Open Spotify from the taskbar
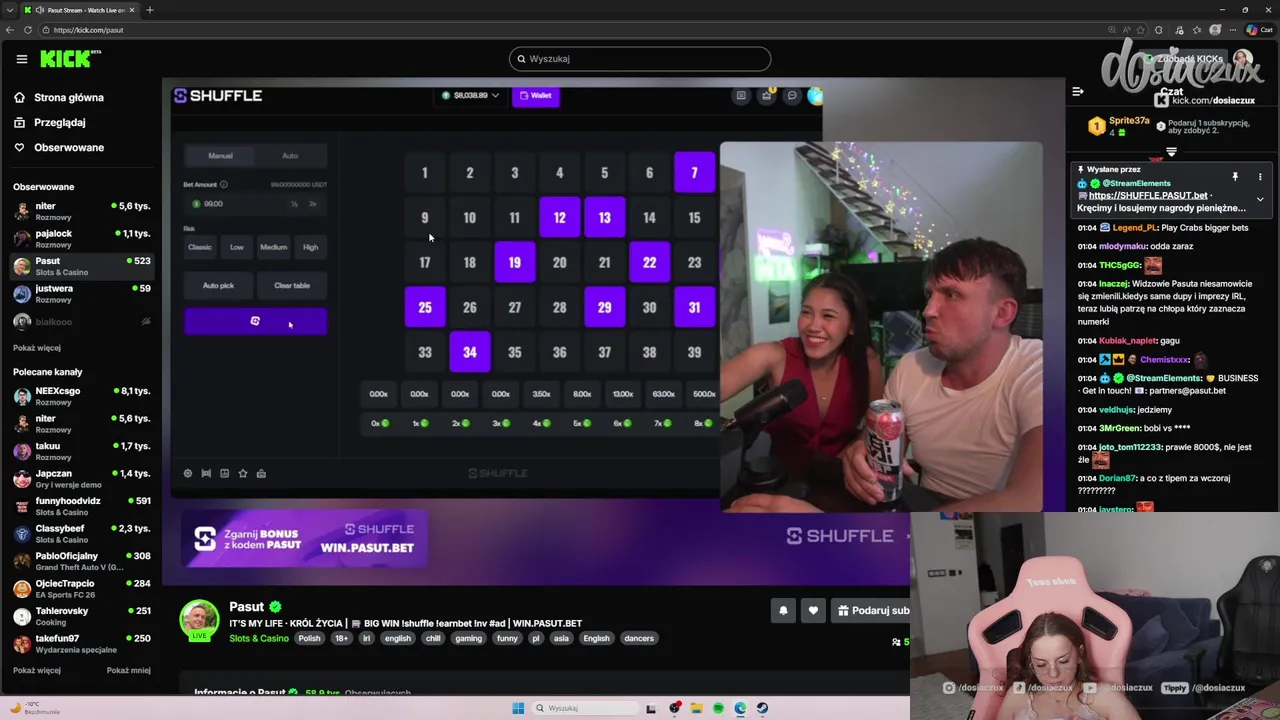Image resolution: width=1280 pixels, height=720 pixels. coord(718,708)
